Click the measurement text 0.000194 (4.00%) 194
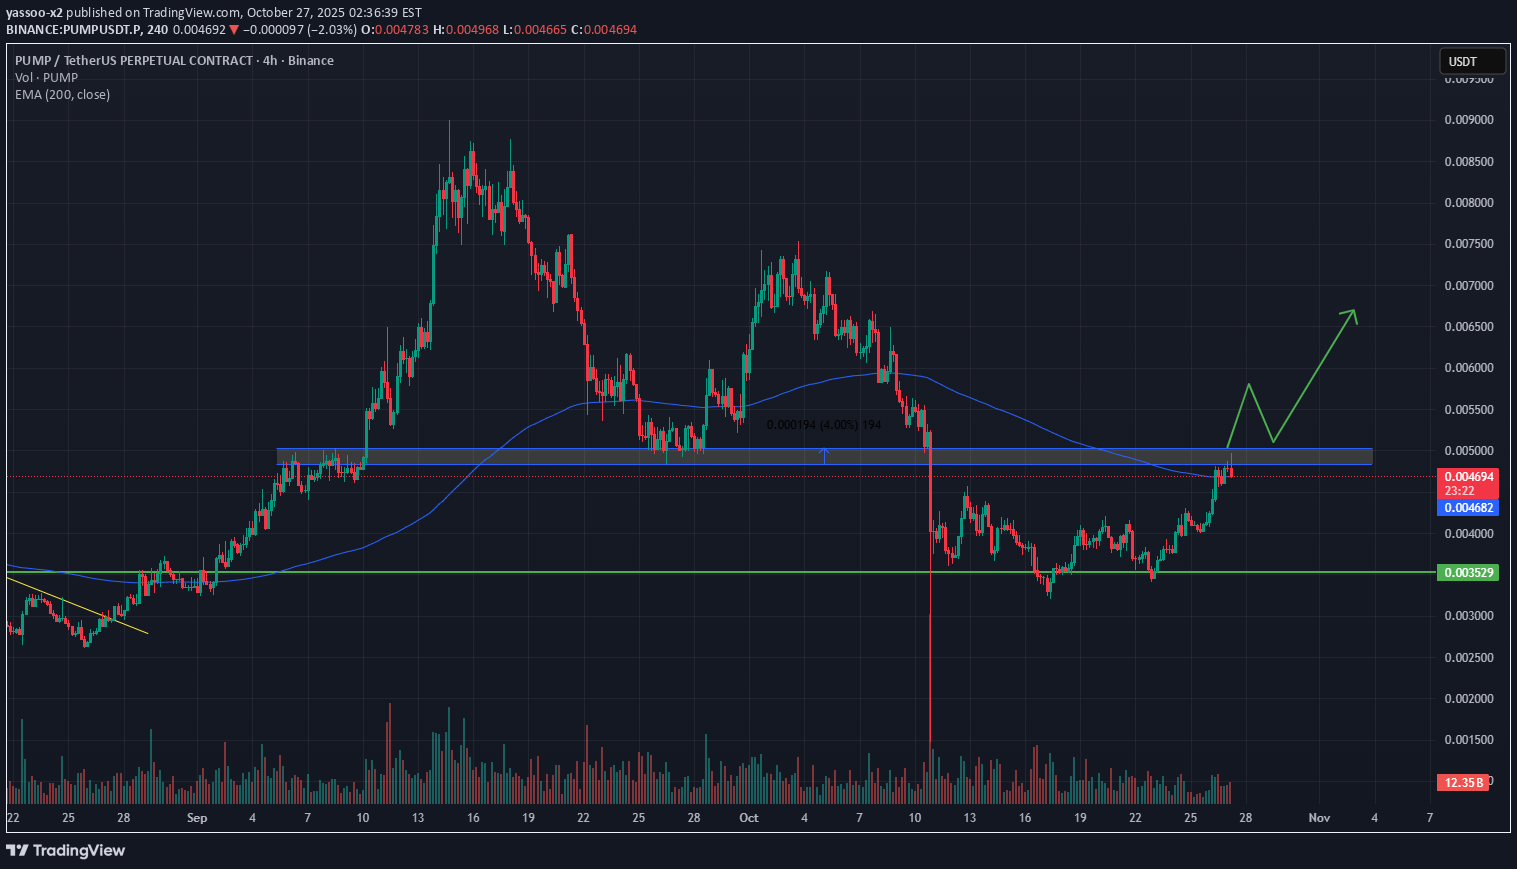This screenshot has width=1517, height=869. [x=824, y=425]
